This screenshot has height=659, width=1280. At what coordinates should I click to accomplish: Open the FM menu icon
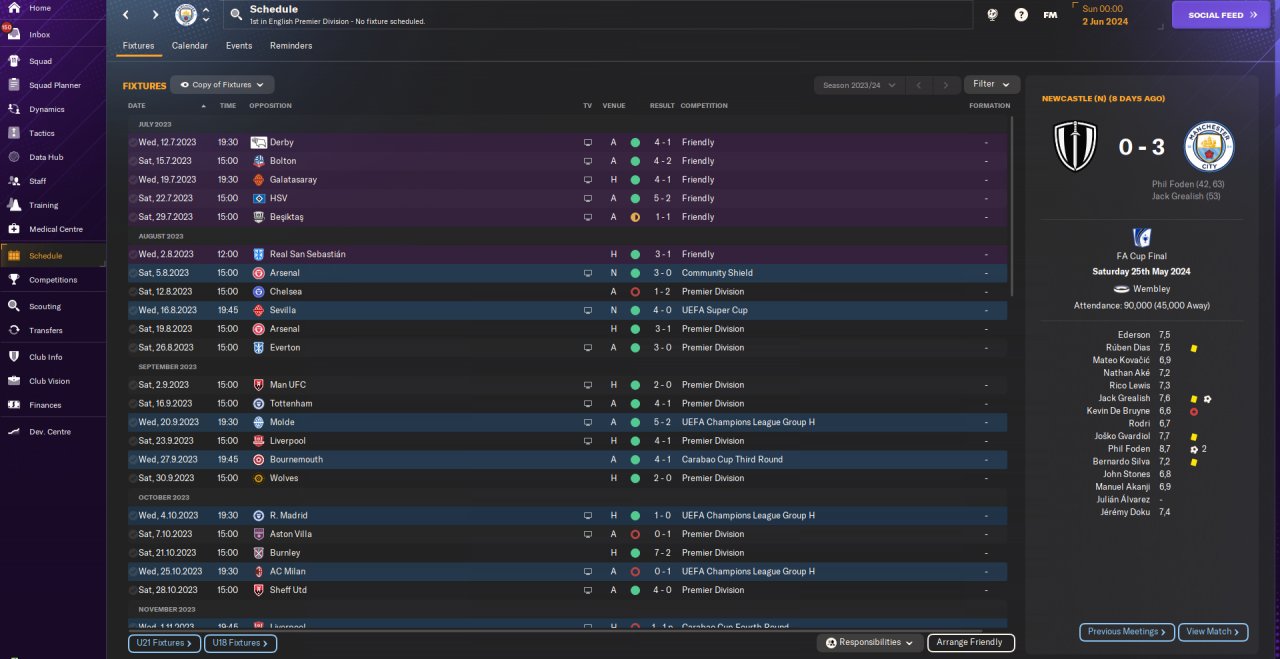(x=1050, y=15)
